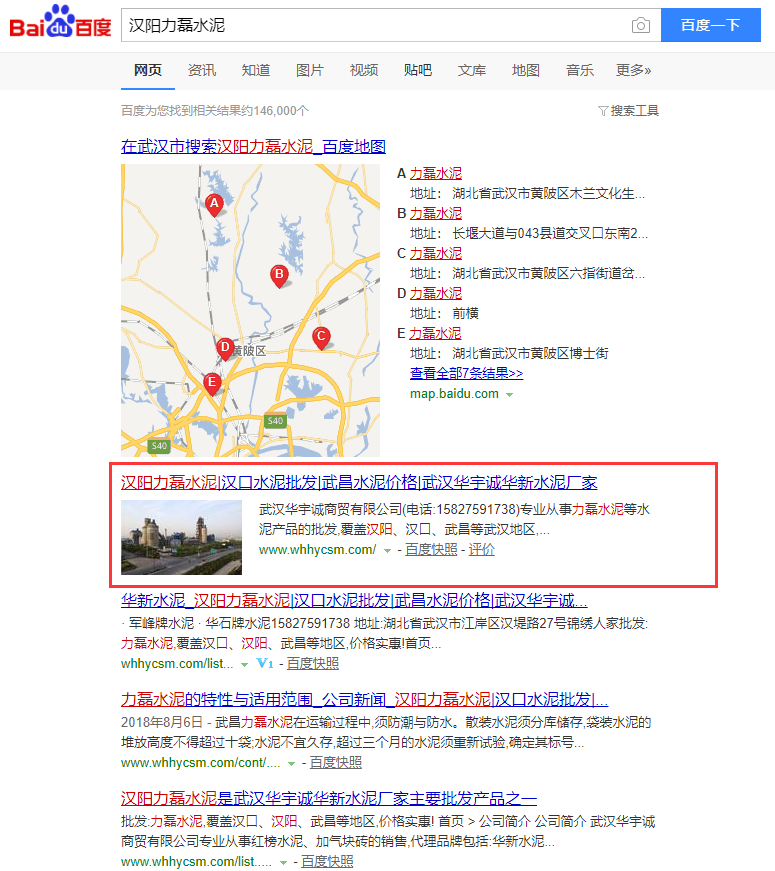The height and width of the screenshot is (871, 775).
Task: Click www.whhycsm.com/list..... URL
Action: [x=197, y=862]
